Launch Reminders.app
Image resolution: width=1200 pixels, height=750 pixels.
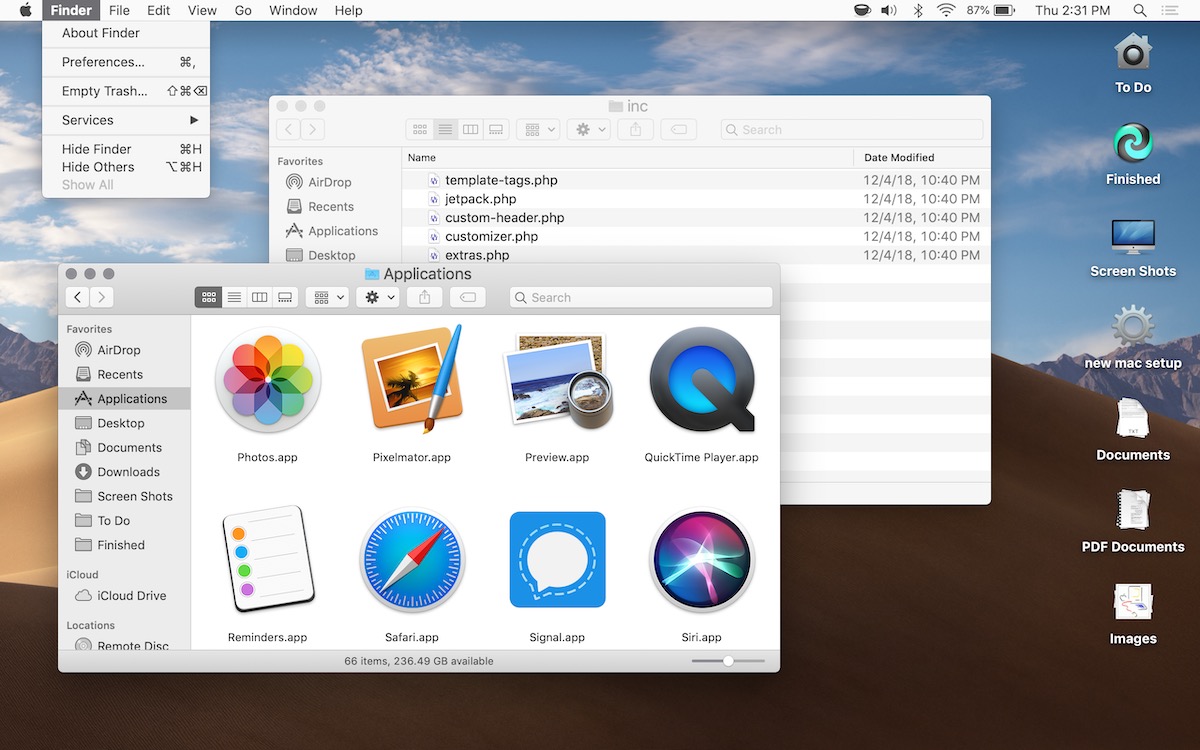point(267,560)
